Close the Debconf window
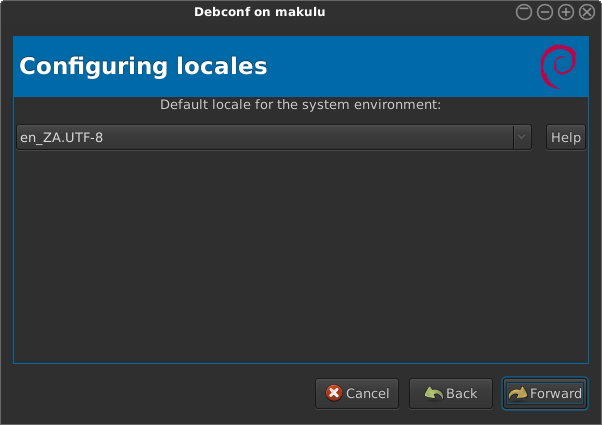Screen dimensions: 602x425 click(x=587, y=12)
